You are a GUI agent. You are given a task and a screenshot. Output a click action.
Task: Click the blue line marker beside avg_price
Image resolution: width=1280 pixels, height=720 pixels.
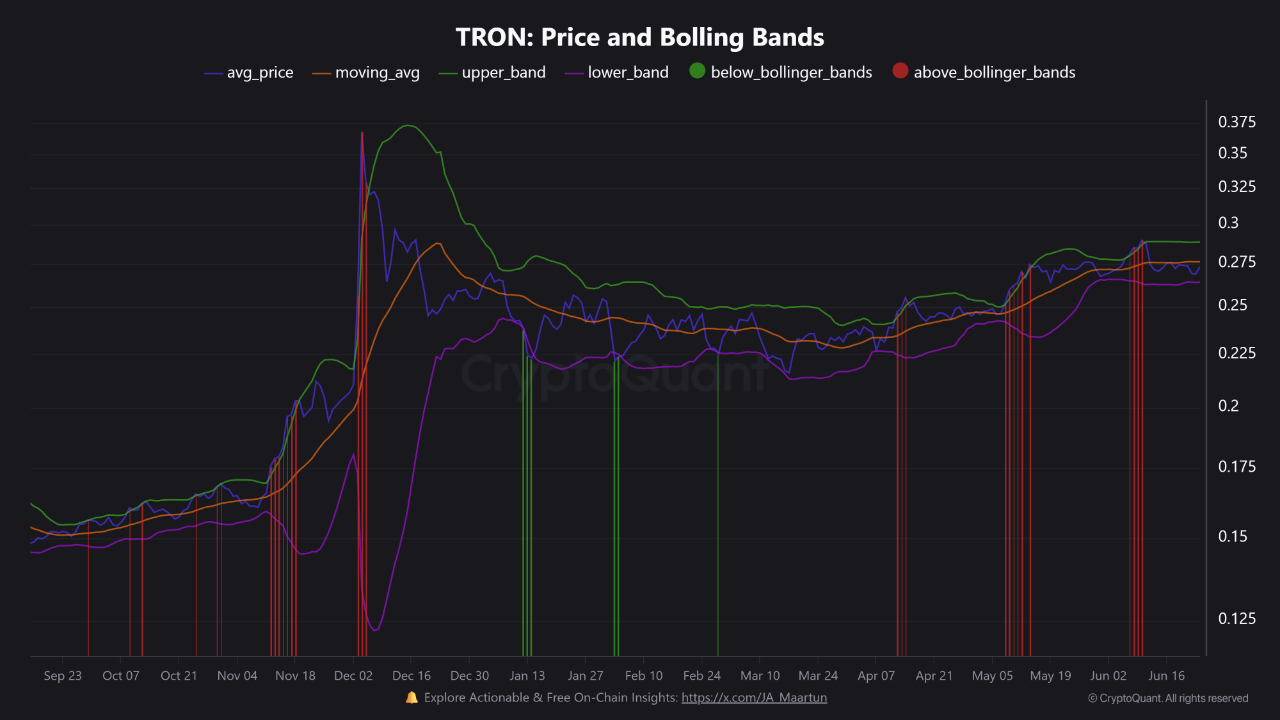pyautogui.click(x=213, y=73)
